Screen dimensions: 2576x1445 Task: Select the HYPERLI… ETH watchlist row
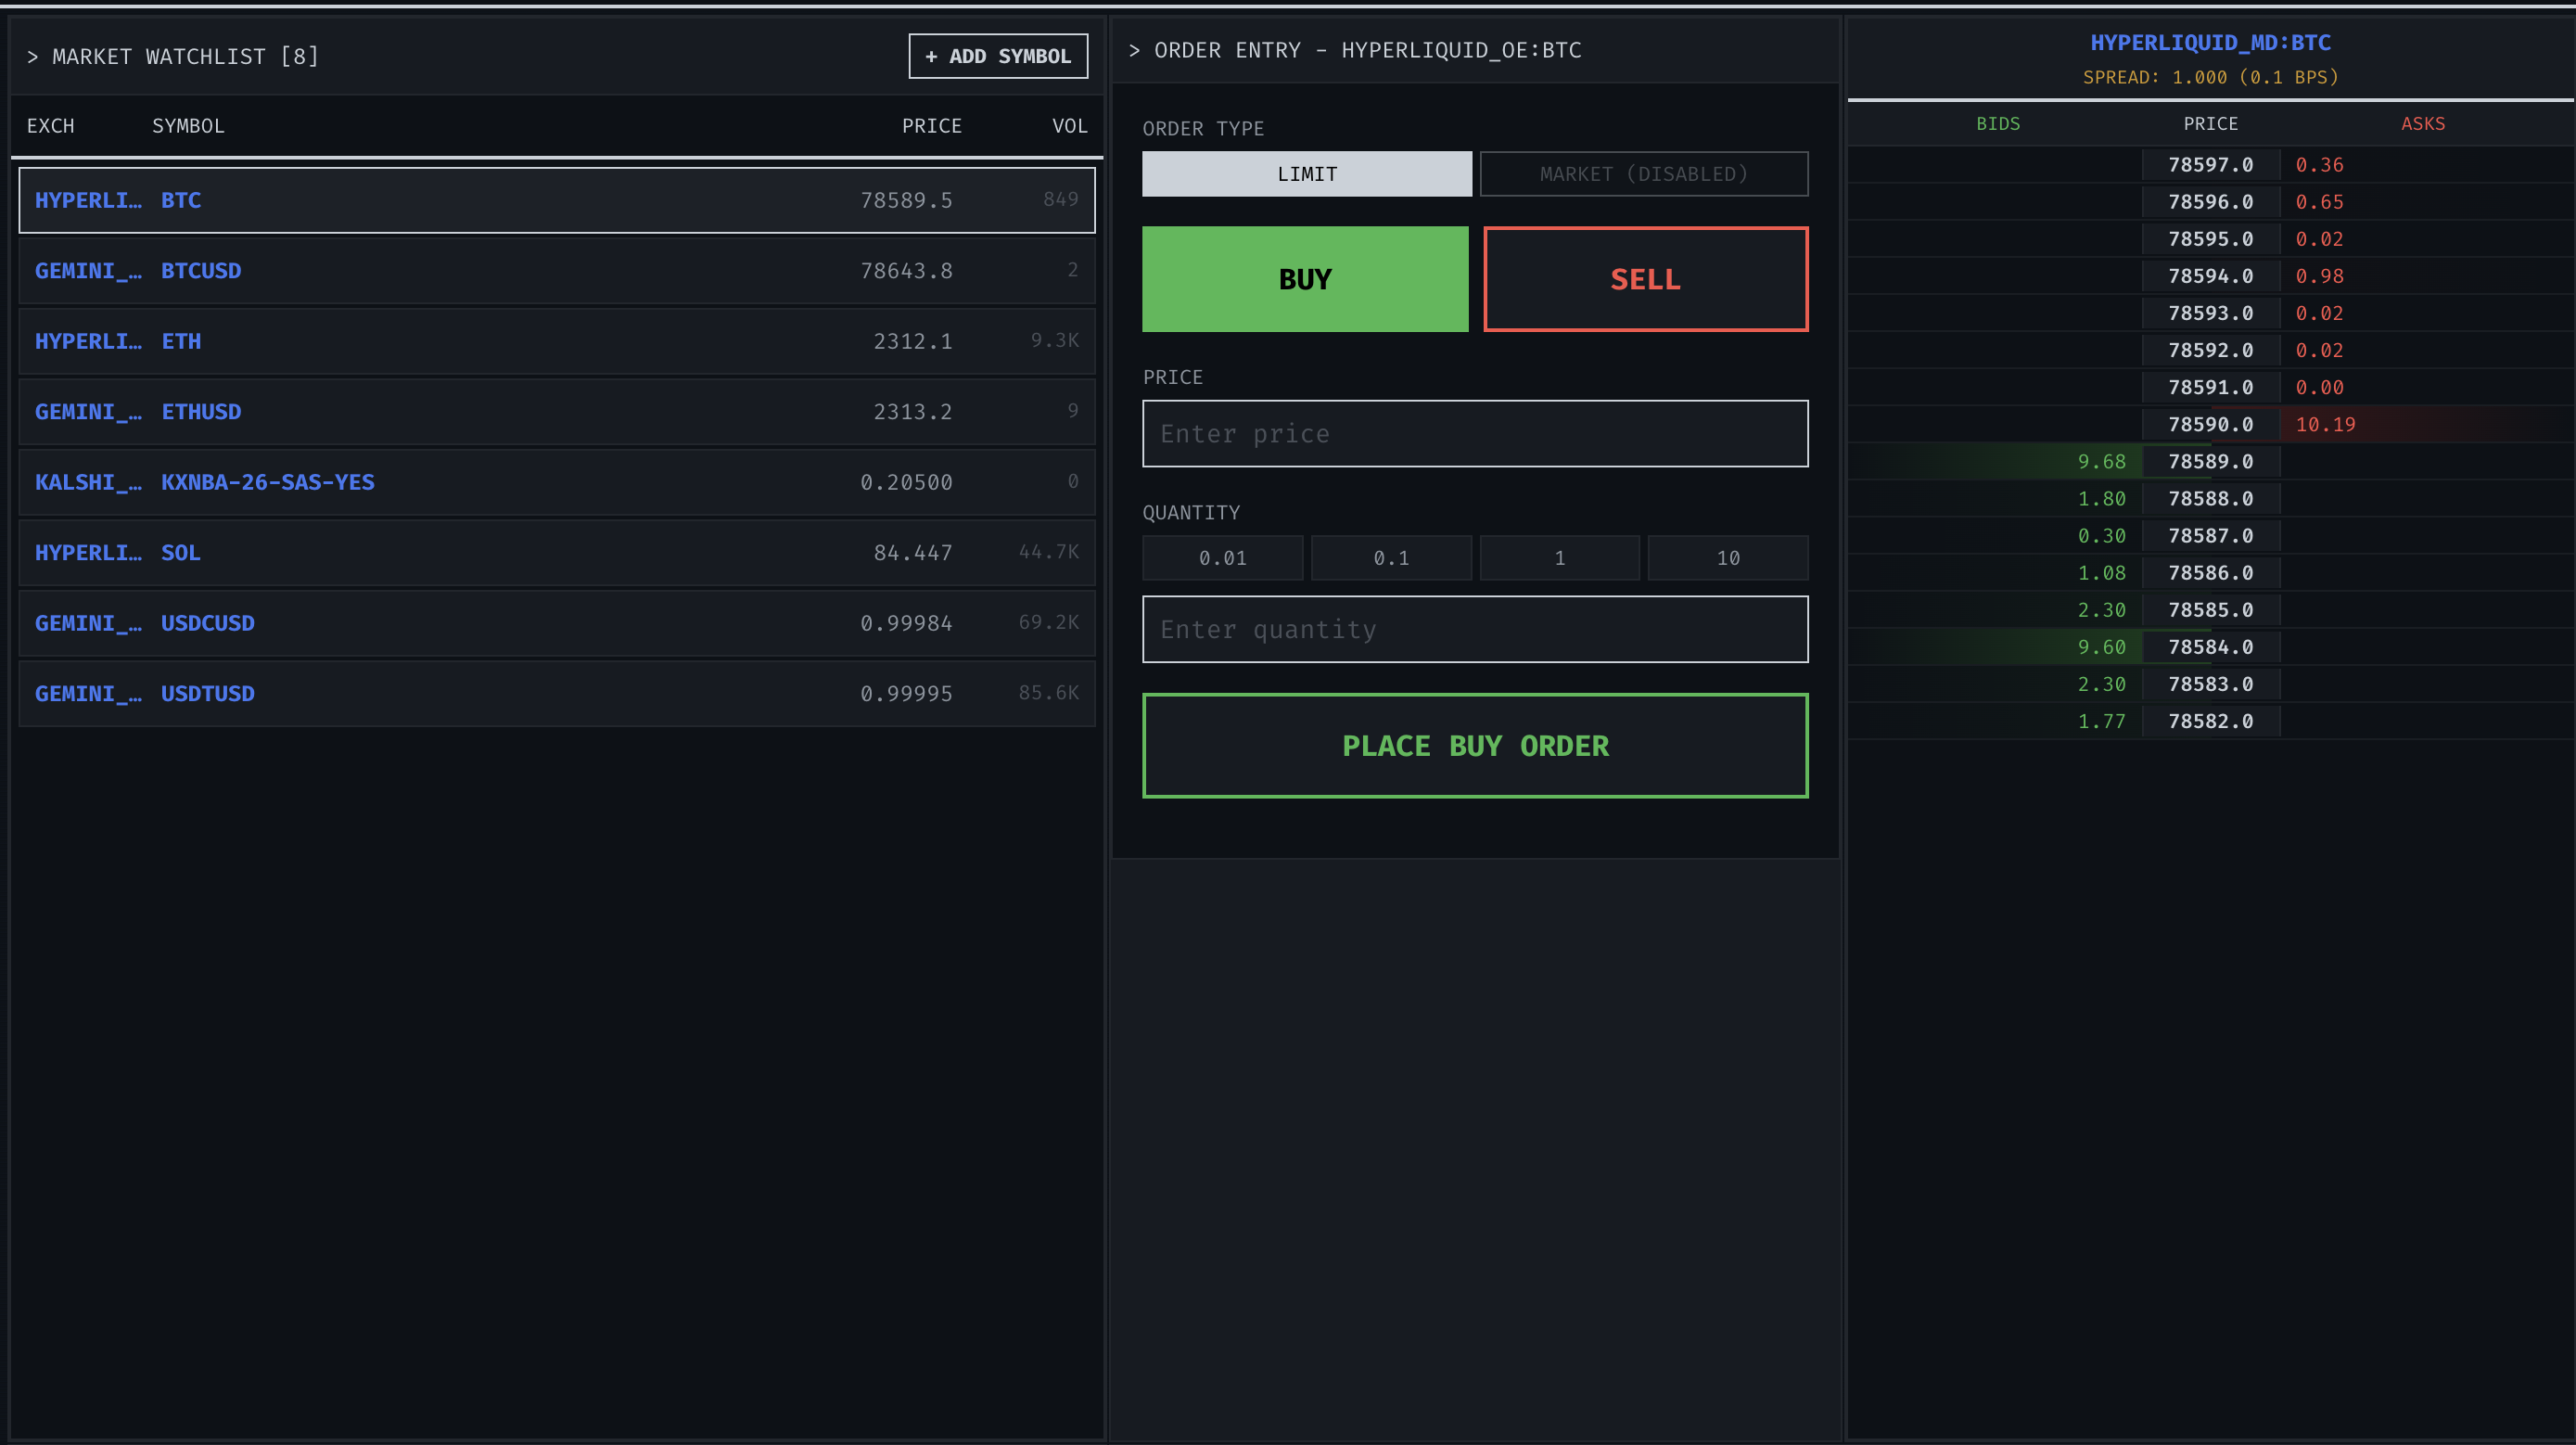click(557, 341)
